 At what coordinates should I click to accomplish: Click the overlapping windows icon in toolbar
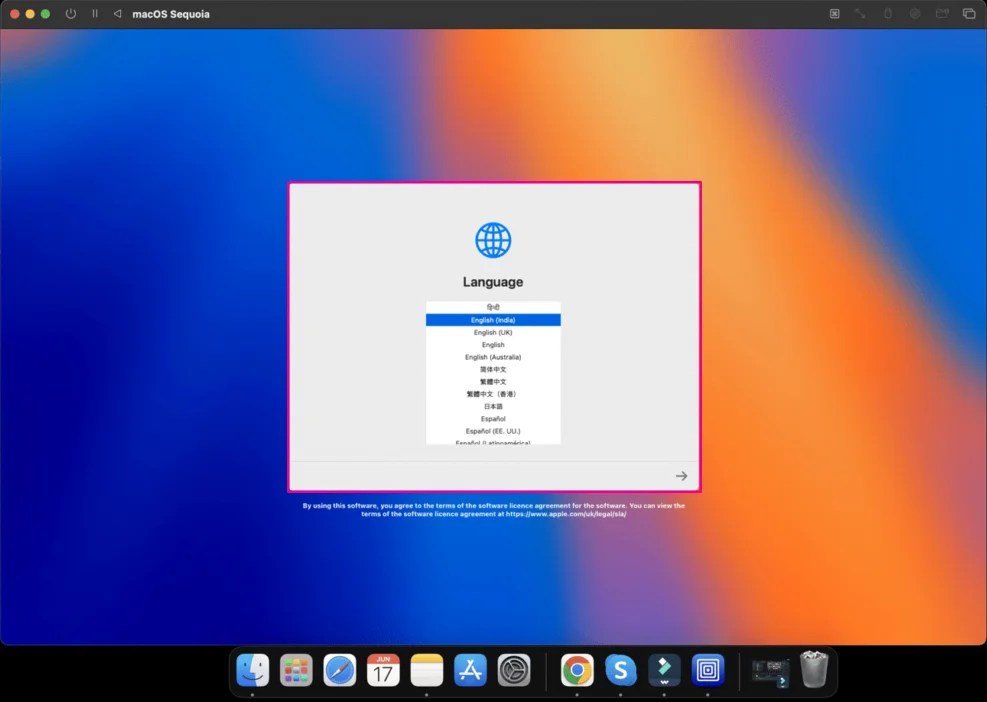(969, 13)
